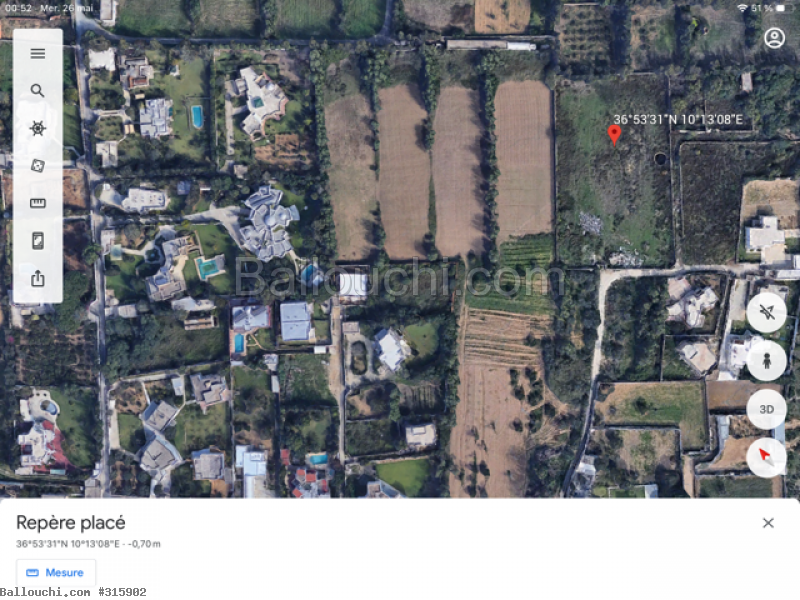The height and width of the screenshot is (600, 800).
Task: Tap the red placemark pin on map
Action: [x=614, y=135]
